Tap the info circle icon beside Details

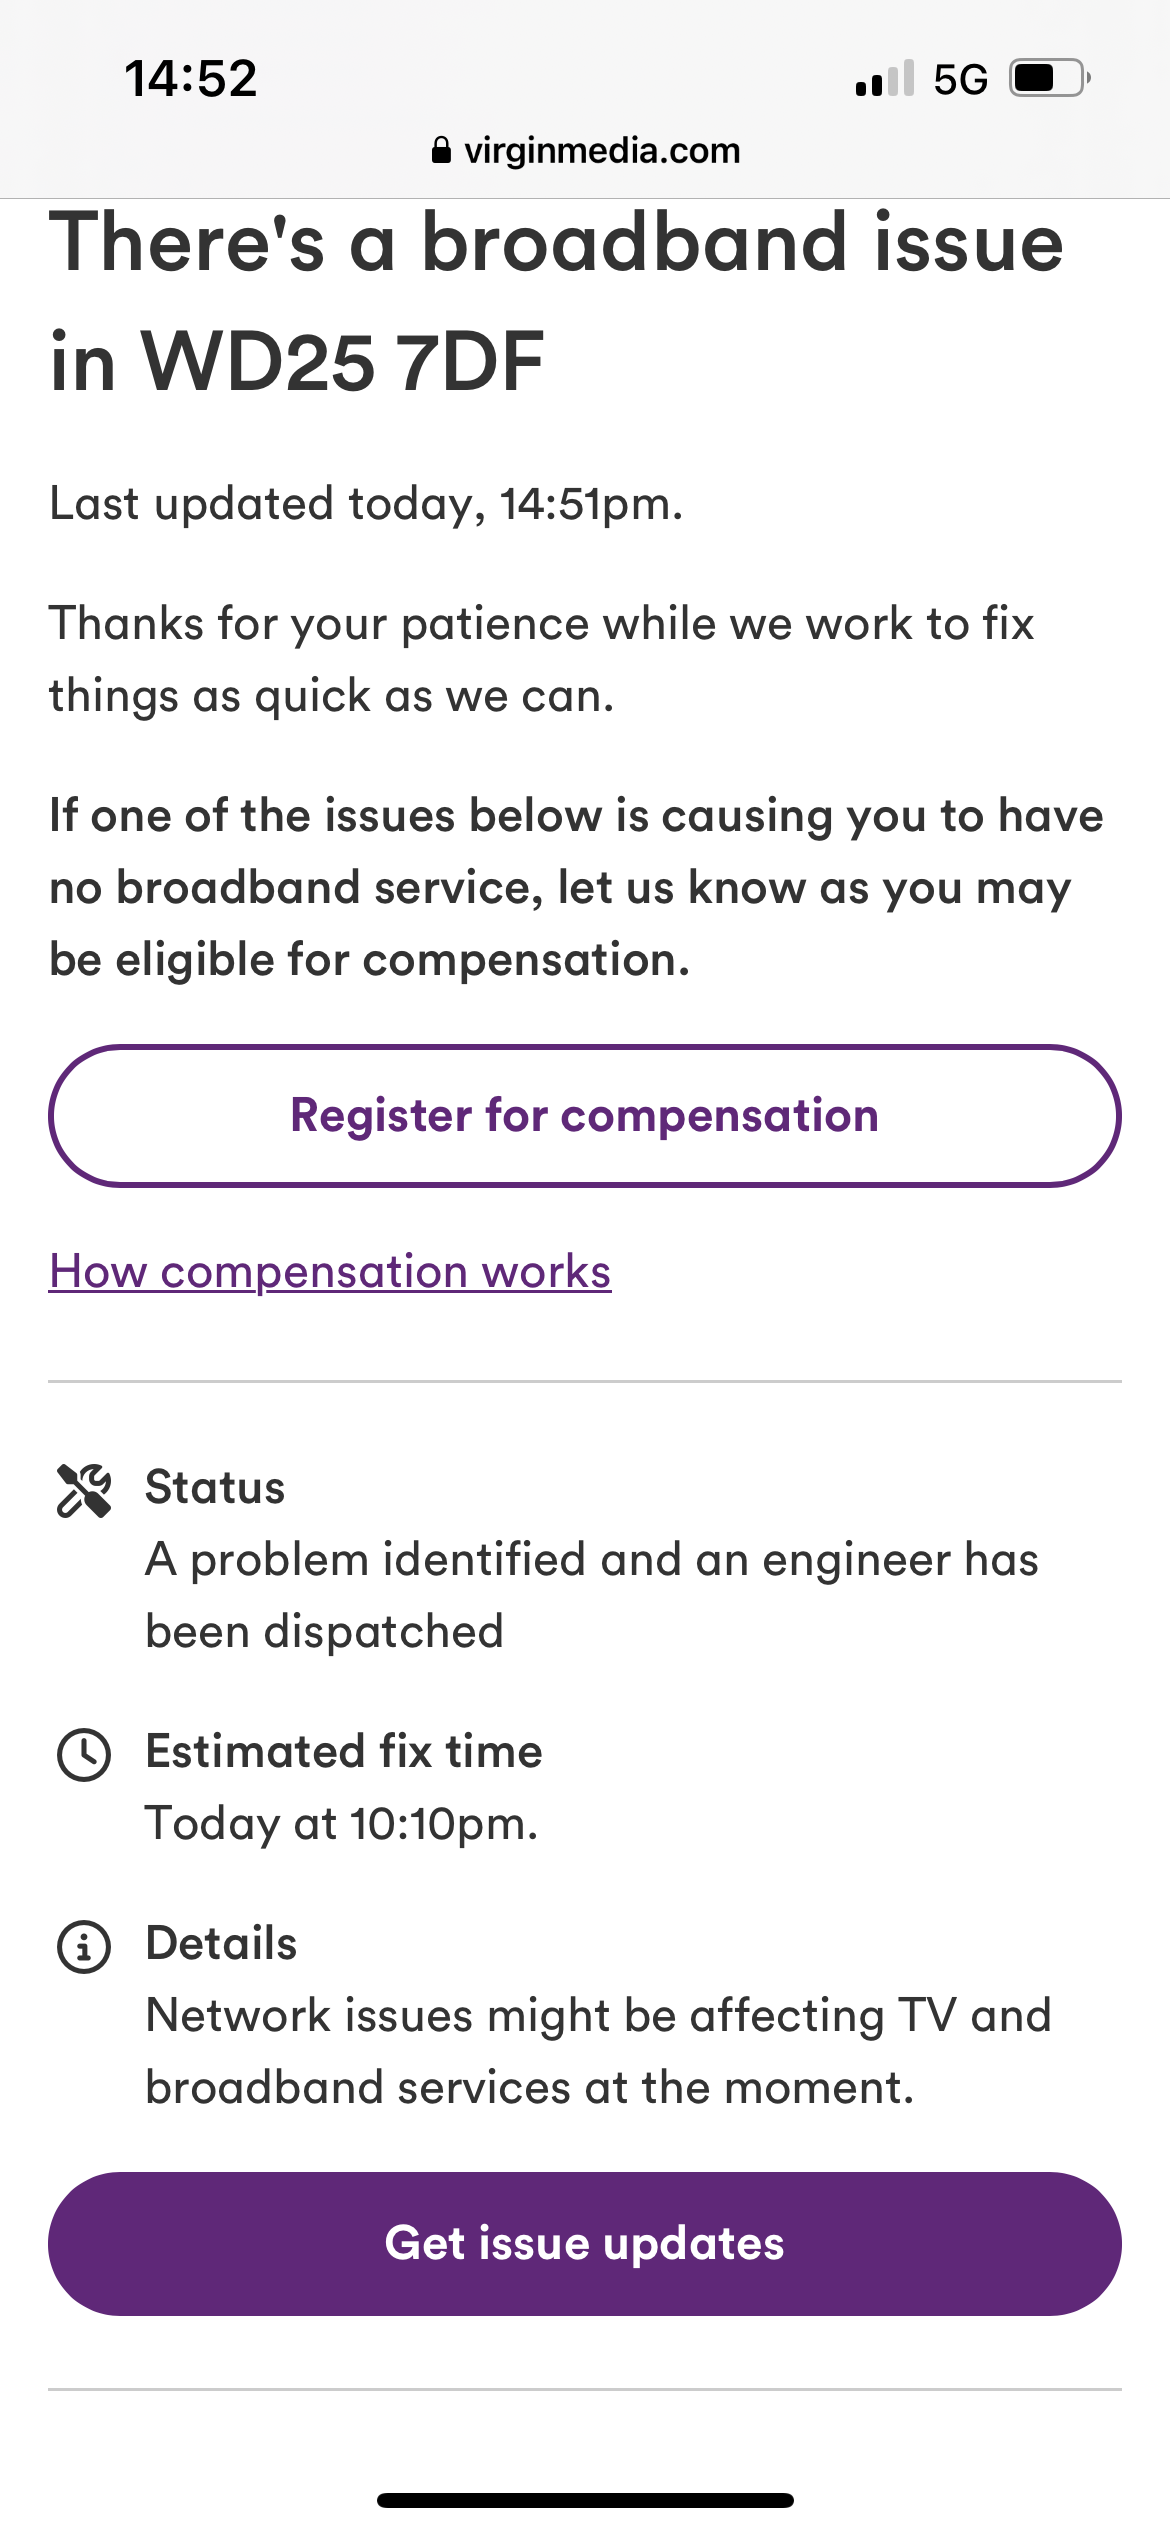point(84,1947)
